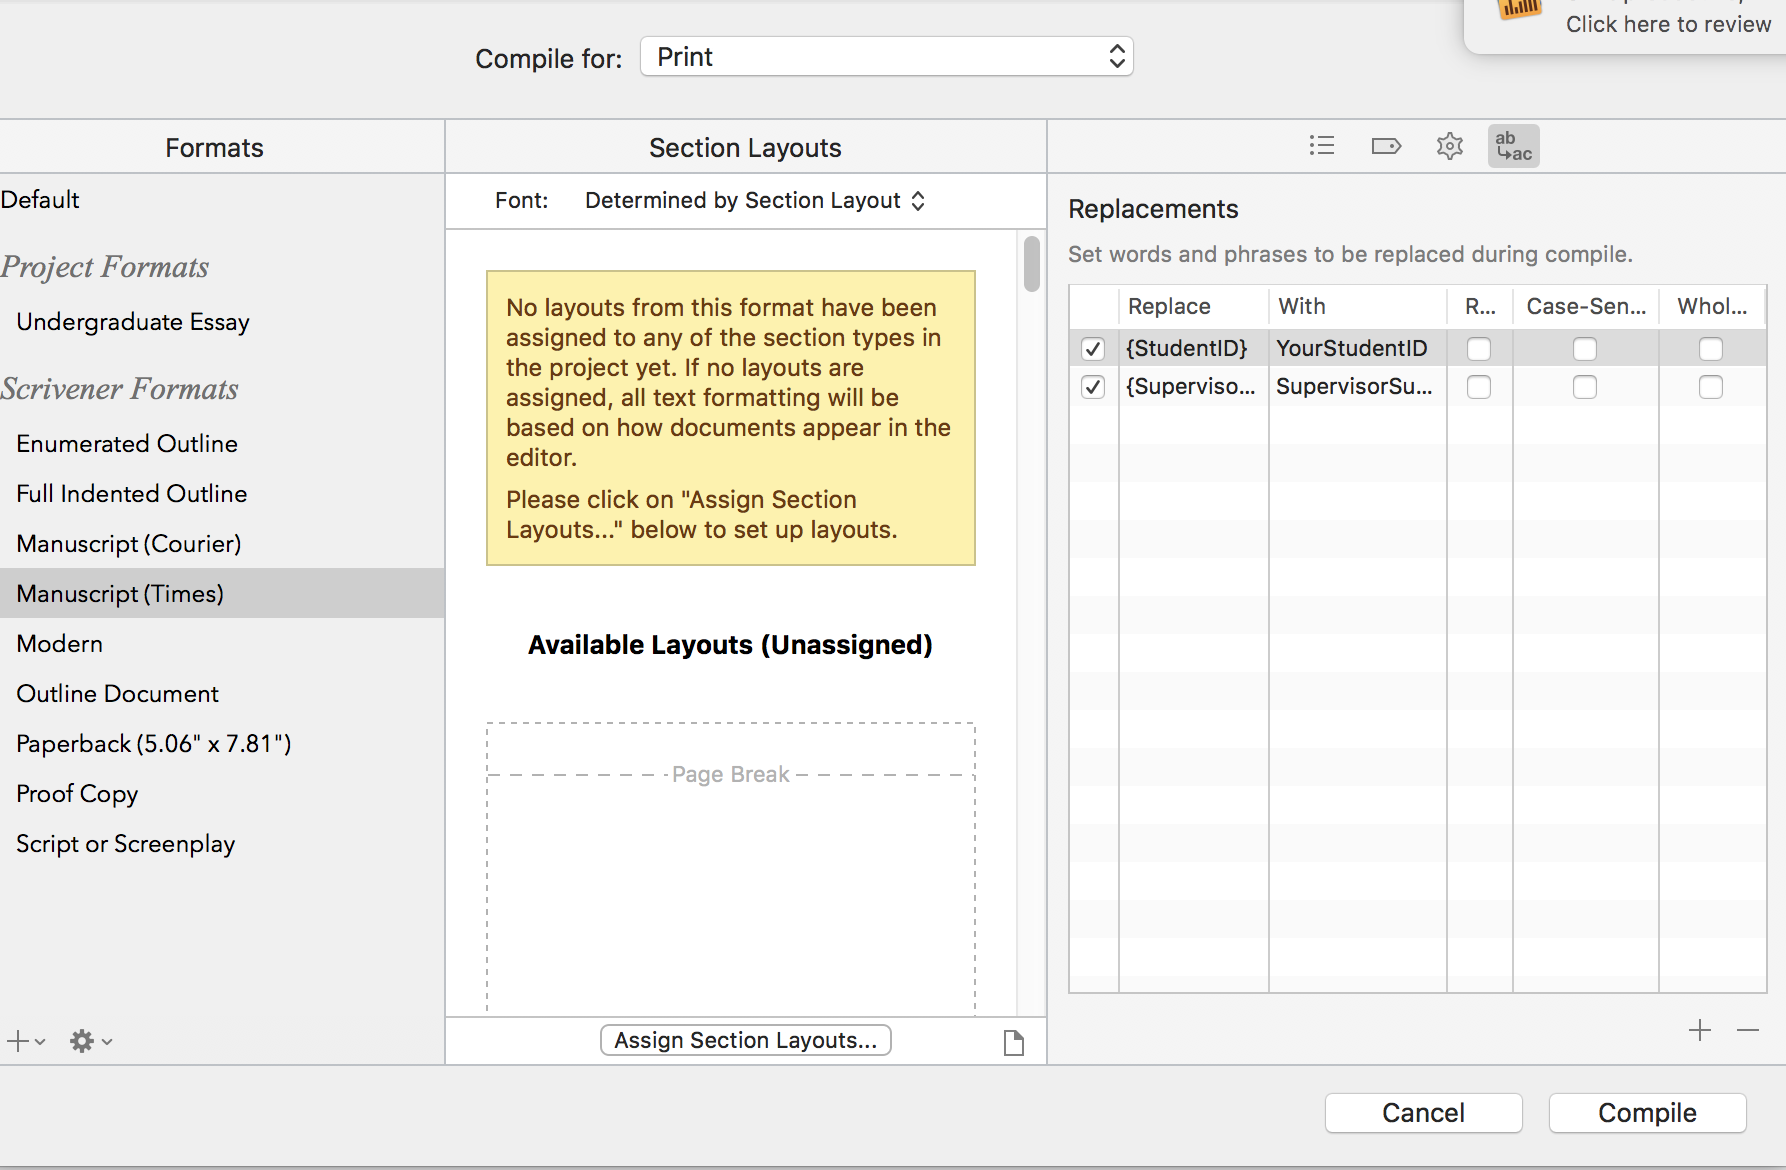Open the metadata tag icon tab
The height and width of the screenshot is (1170, 1786).
[1386, 146]
